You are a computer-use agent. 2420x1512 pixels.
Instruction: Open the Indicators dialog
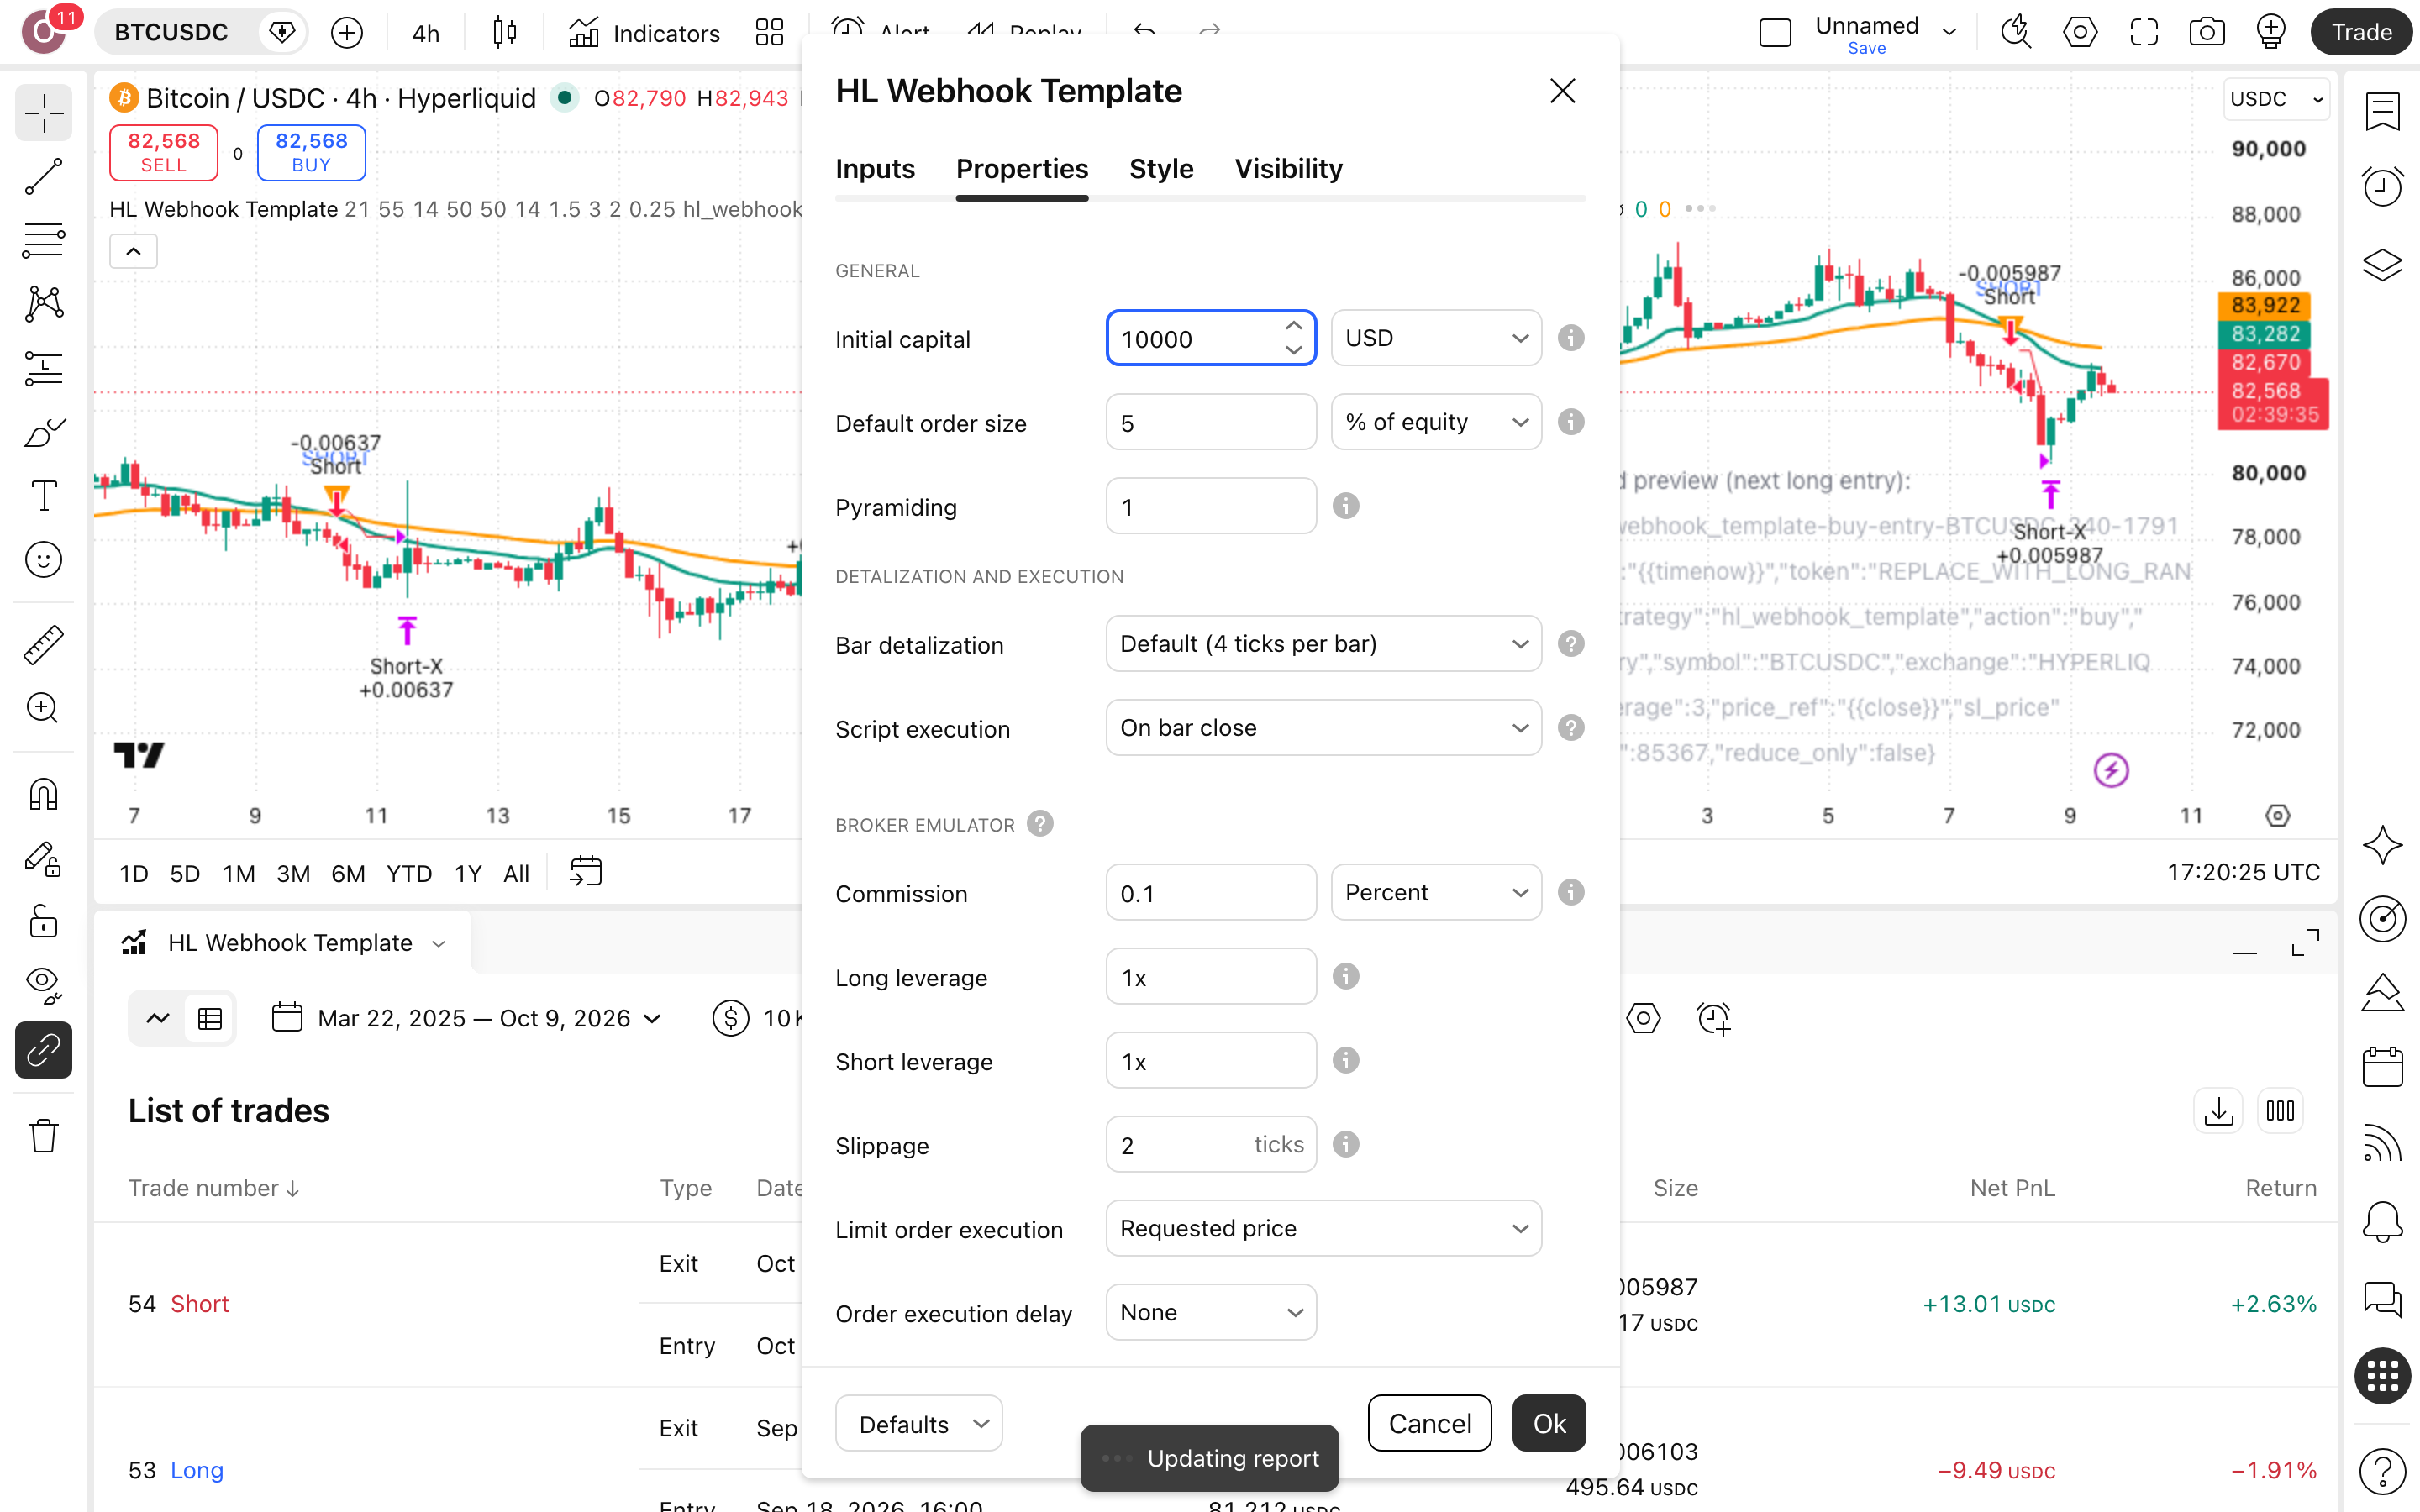point(644,33)
